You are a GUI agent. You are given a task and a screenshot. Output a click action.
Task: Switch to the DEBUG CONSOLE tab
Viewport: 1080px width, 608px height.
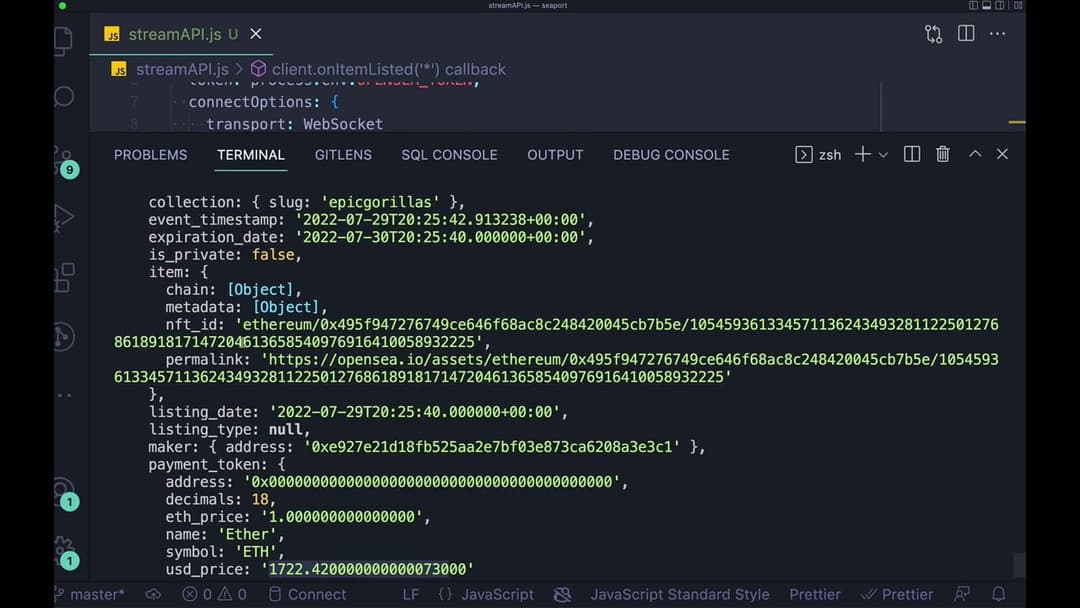[x=671, y=155]
